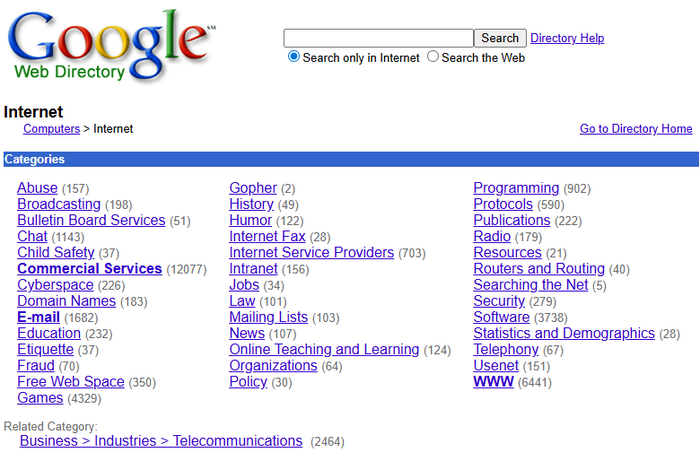The height and width of the screenshot is (470, 700).
Task: Open the Domain Names category
Action: 66,301
